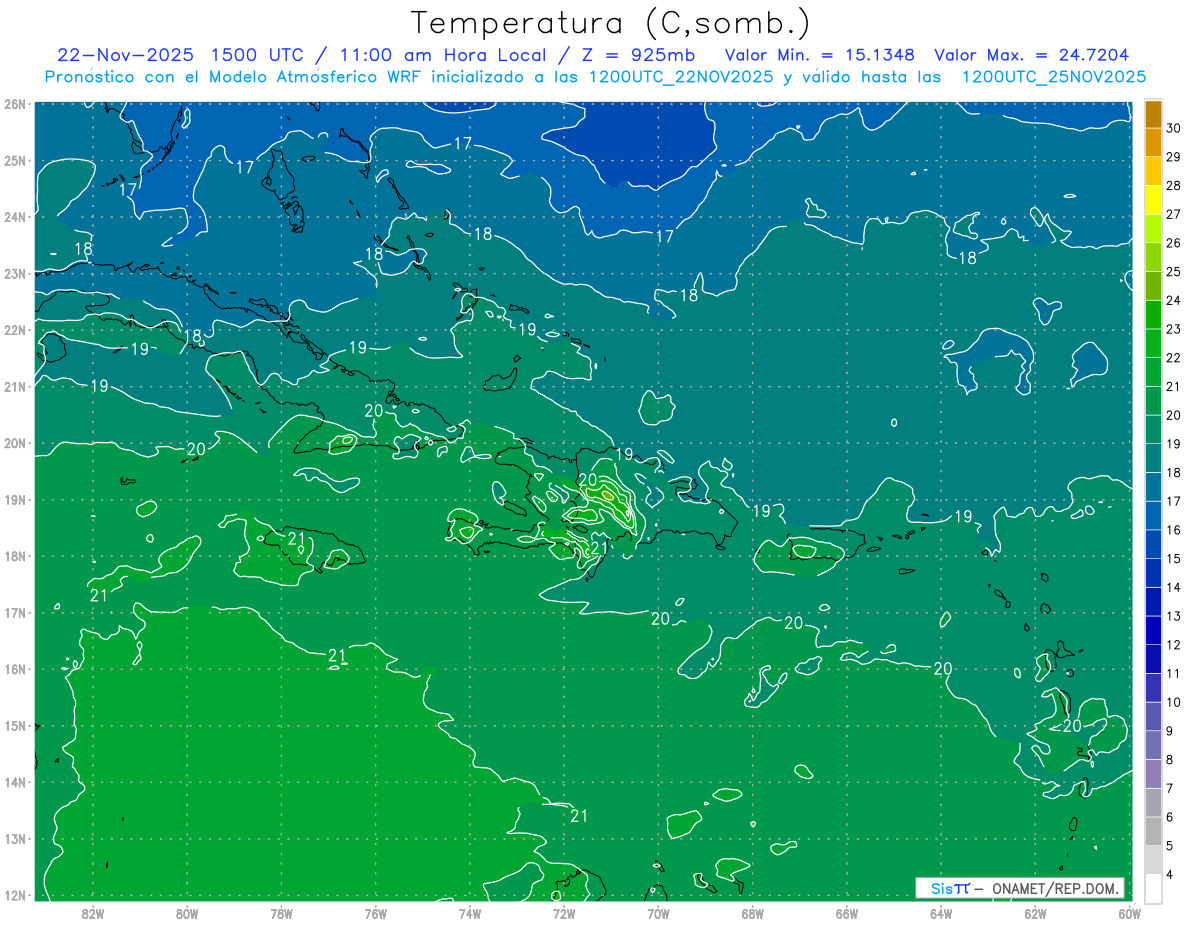The image size is (1200, 927).
Task: Click the 14N latitude axis label
Action: coord(14,782)
